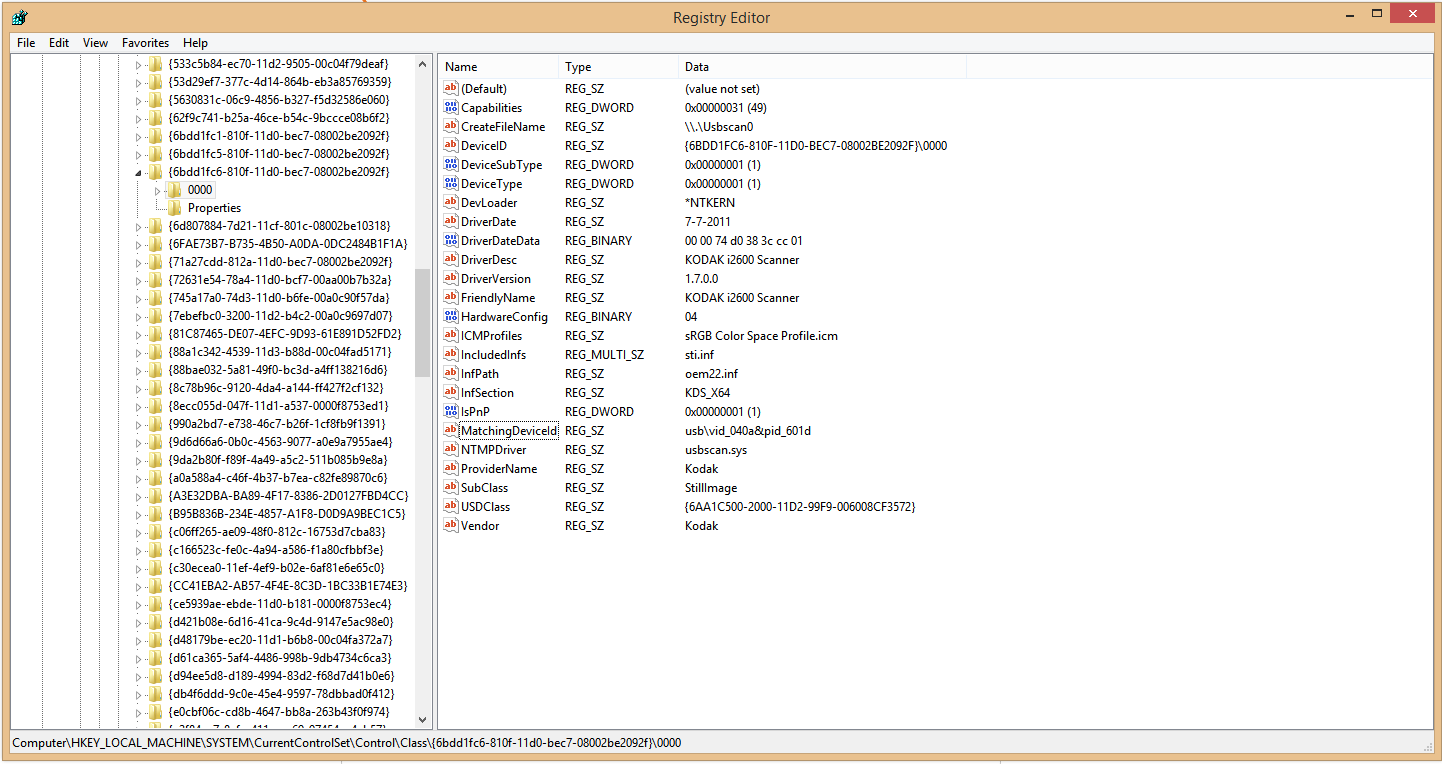The height and width of the screenshot is (764, 1442).
Task: Click the binary icon of HardwareConfig value
Action: (x=450, y=317)
